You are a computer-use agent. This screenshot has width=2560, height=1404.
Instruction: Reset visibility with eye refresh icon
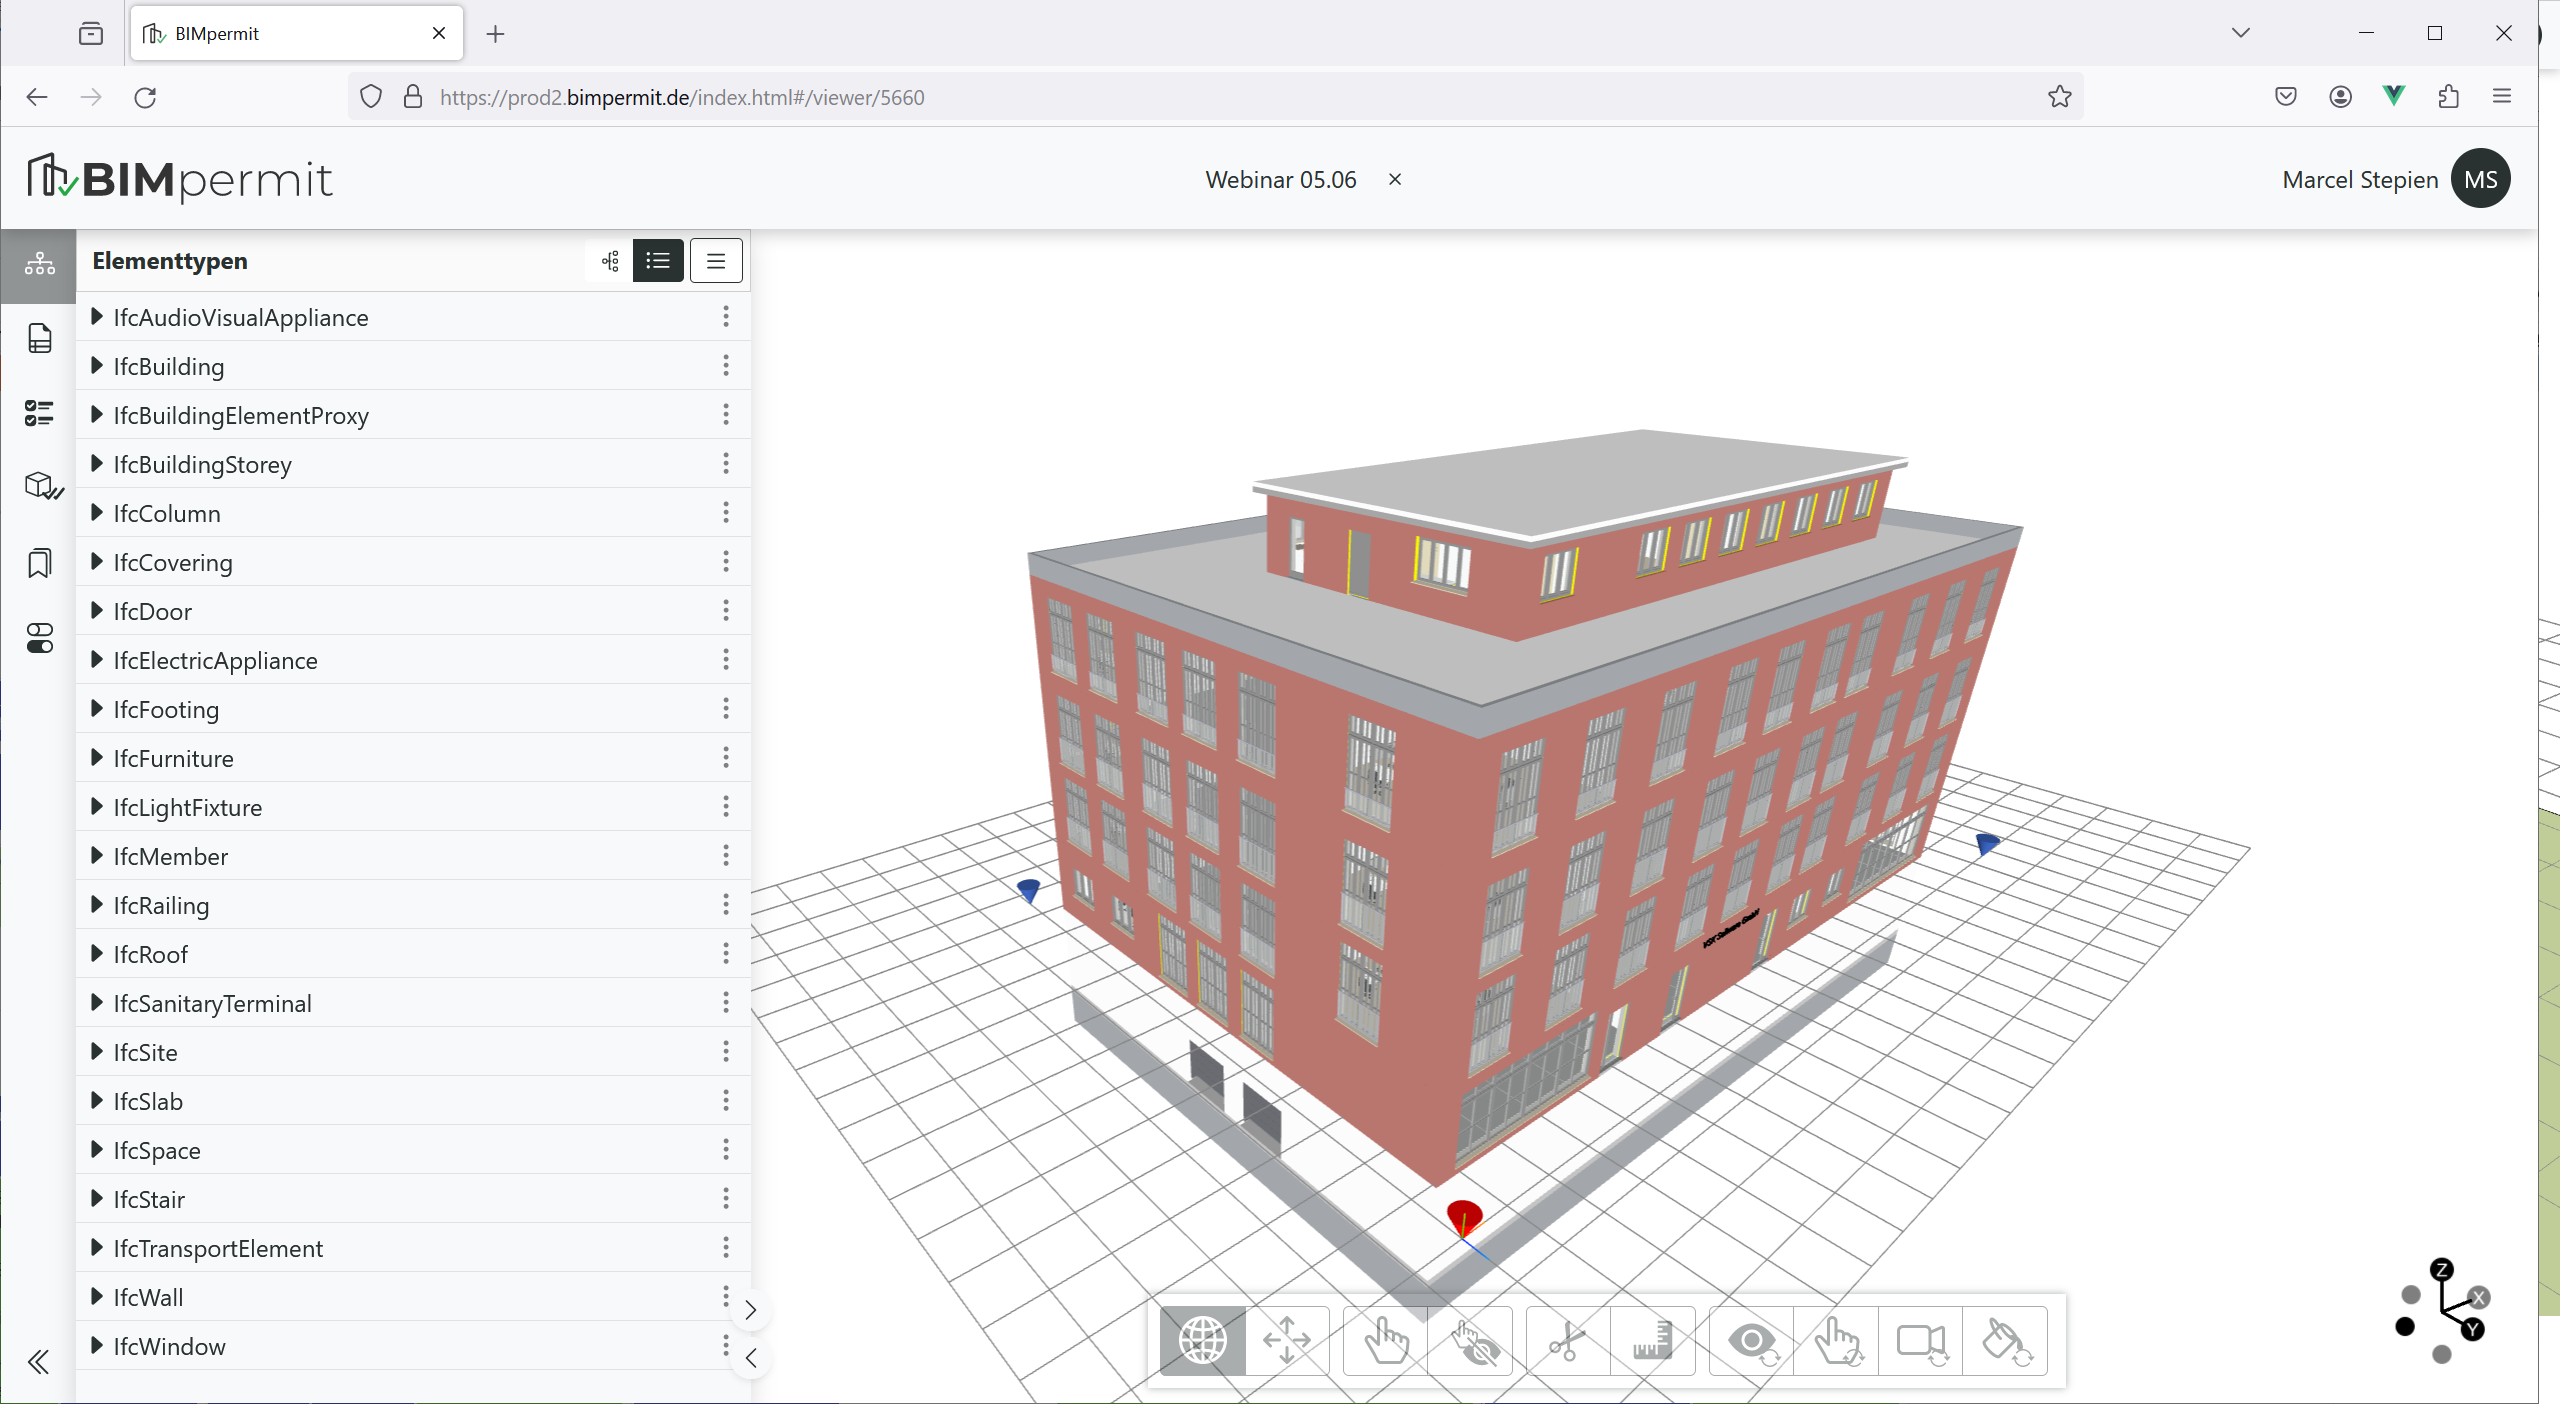[1752, 1340]
